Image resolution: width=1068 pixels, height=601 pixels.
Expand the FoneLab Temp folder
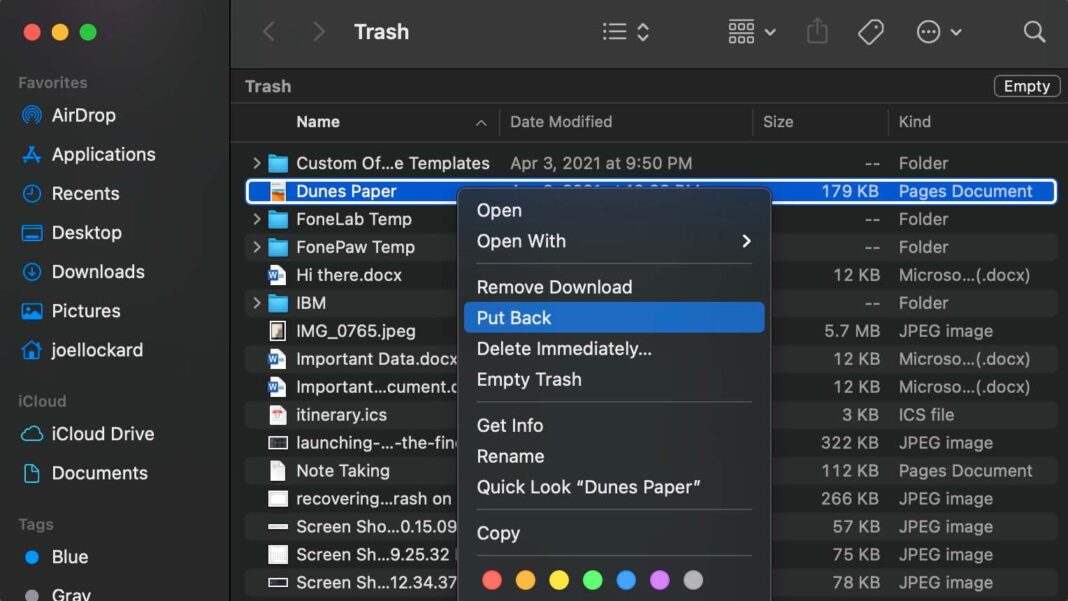point(258,219)
